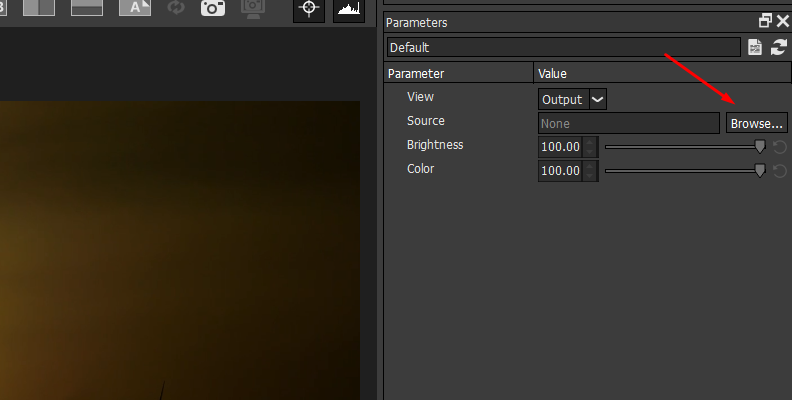Select the View parameter label

pos(420,97)
